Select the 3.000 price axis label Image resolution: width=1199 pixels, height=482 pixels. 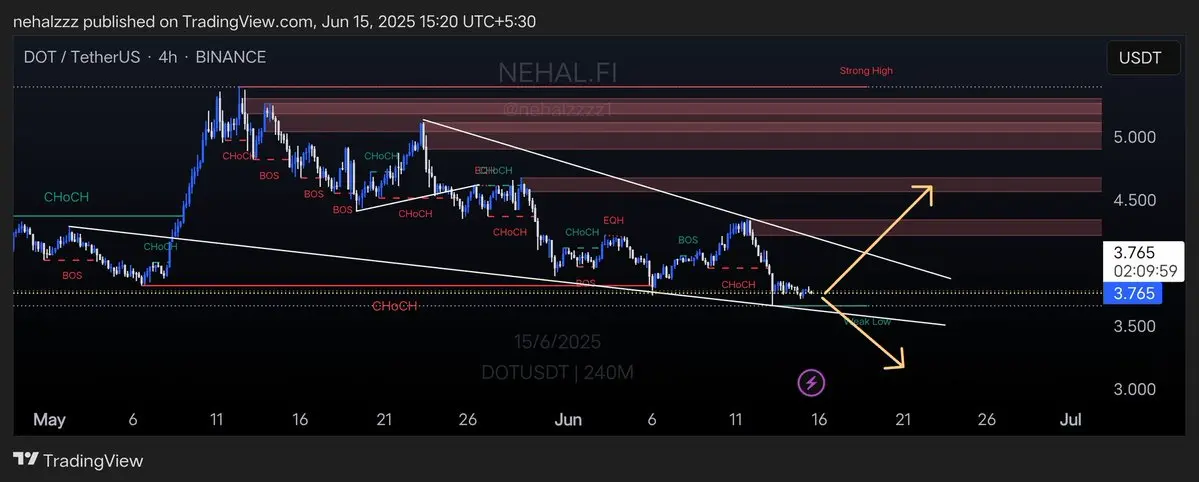1134,389
